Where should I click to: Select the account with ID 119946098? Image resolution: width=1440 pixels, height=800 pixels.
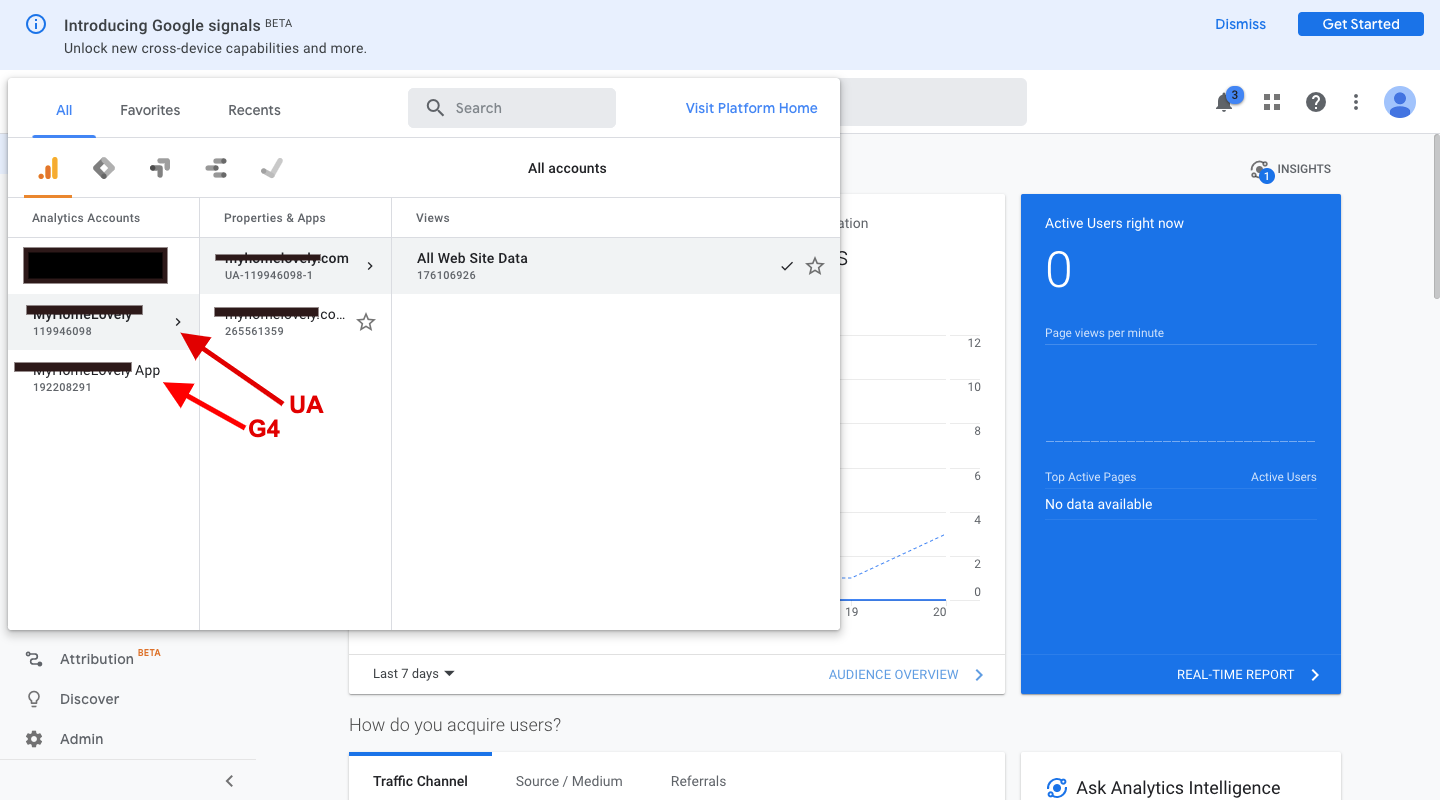[x=104, y=322]
